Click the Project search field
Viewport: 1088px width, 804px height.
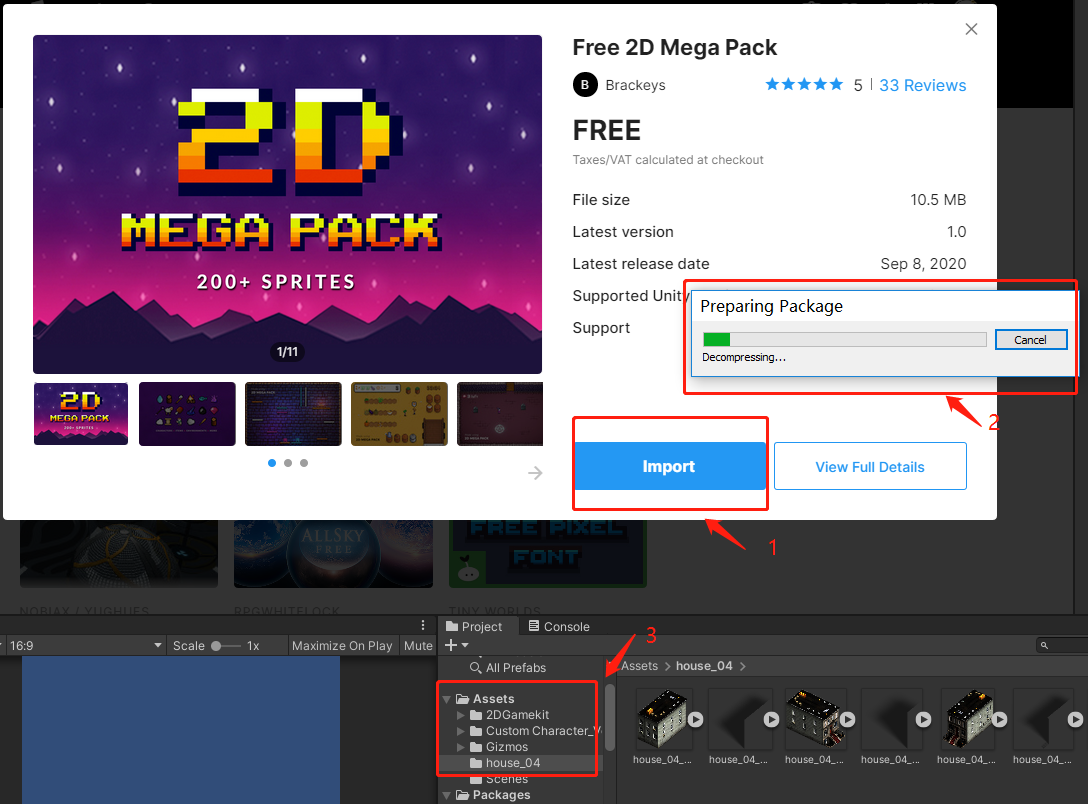(1062, 645)
